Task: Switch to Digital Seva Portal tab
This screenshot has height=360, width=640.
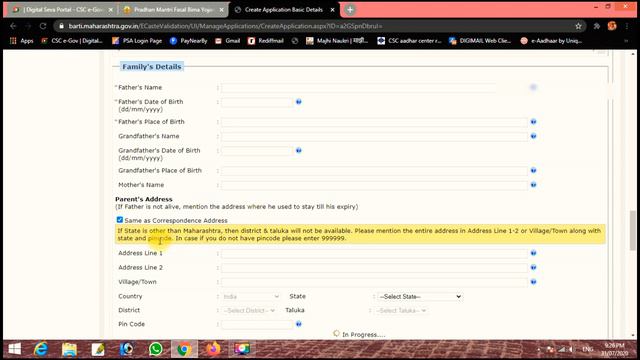Action: point(62,9)
